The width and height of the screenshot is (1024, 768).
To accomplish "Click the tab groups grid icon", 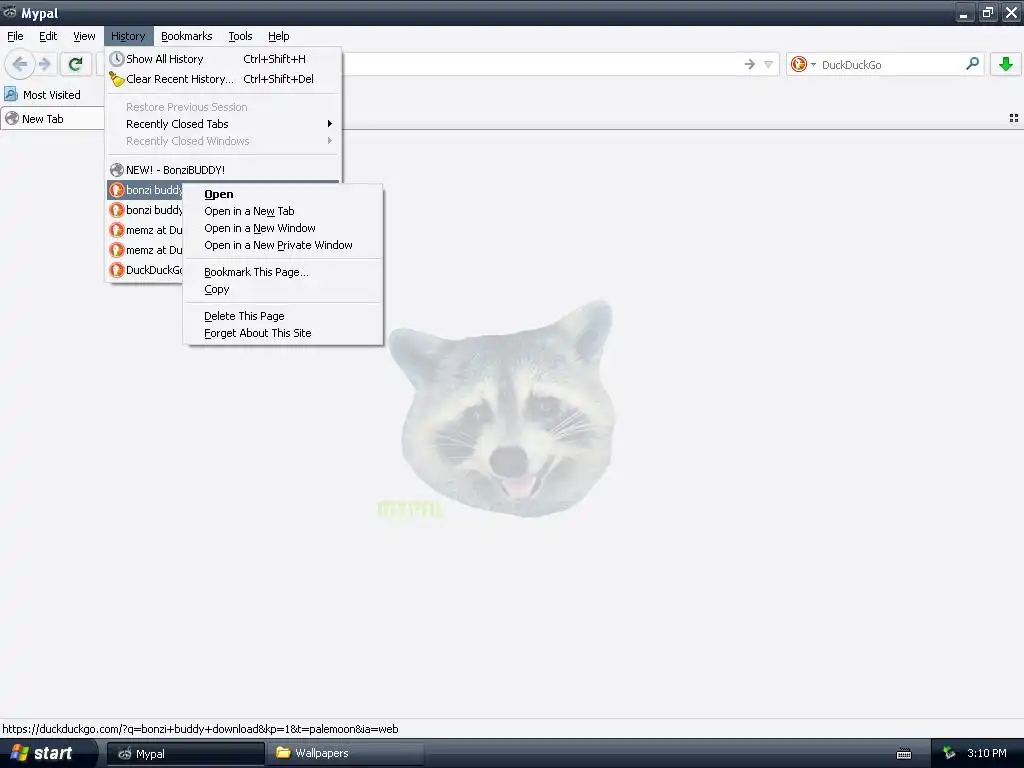I will click(1014, 118).
